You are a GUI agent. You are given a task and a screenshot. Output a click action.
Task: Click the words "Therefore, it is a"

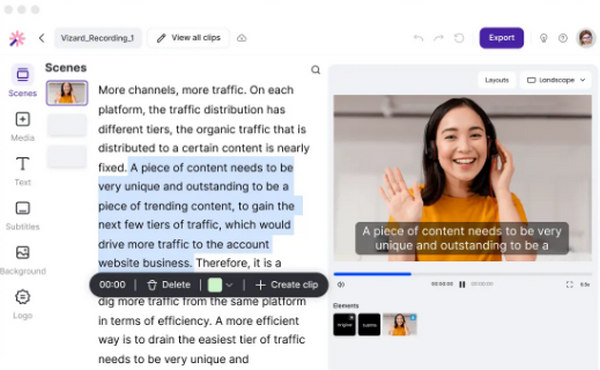(x=239, y=263)
